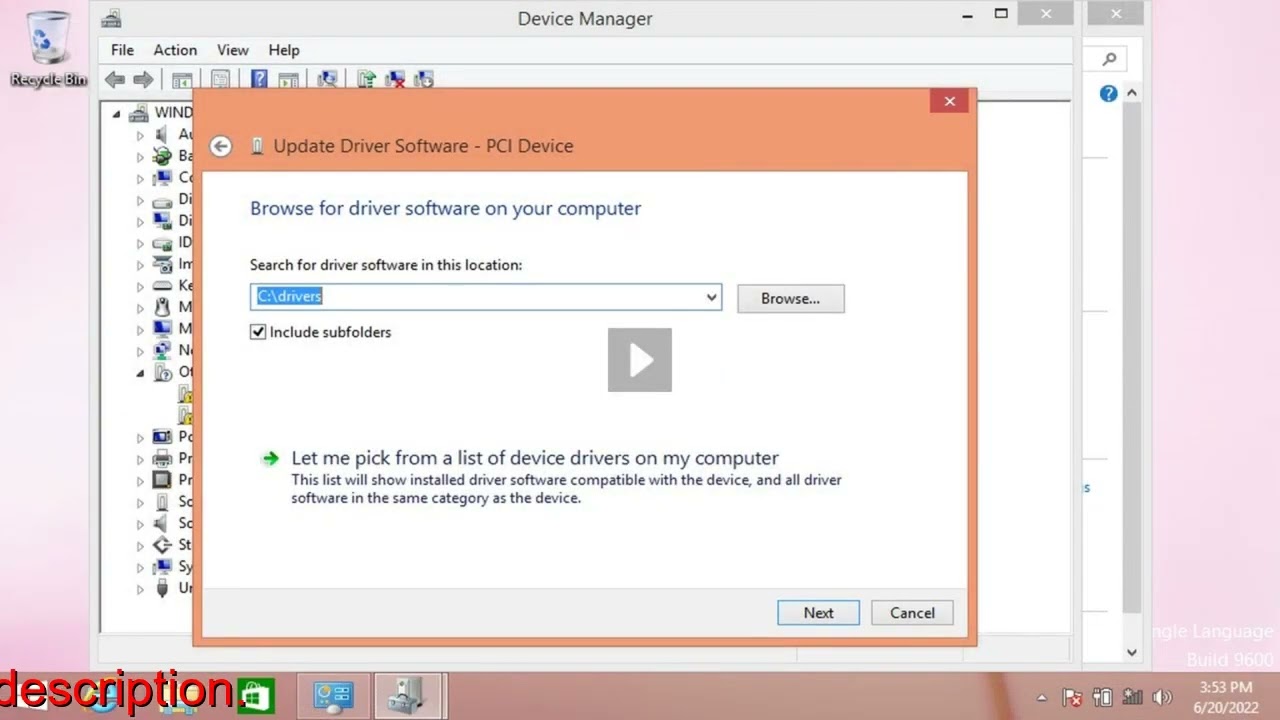
Task: Expand the IDE controllers node triangle
Action: (140, 243)
